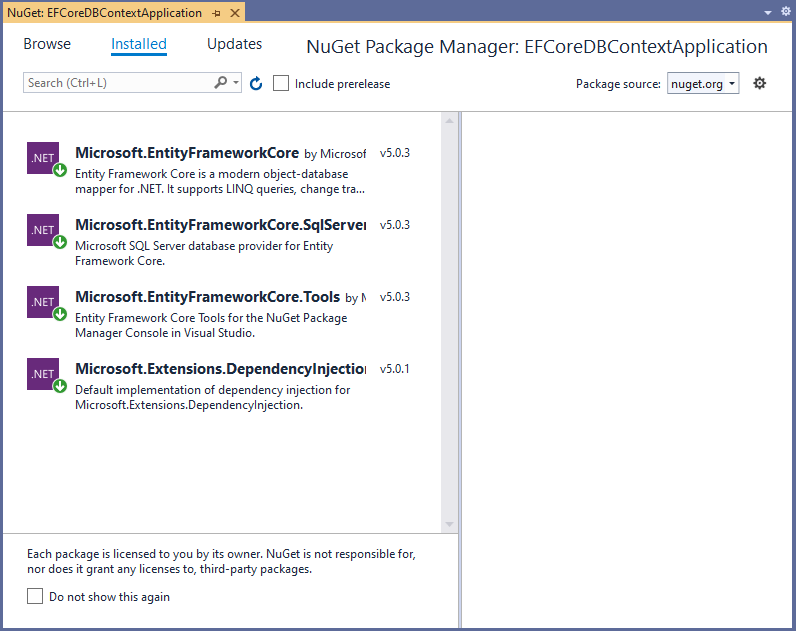Close the NuGet EFCoreDBContextApplication tab
796x631 pixels.
coord(235,13)
